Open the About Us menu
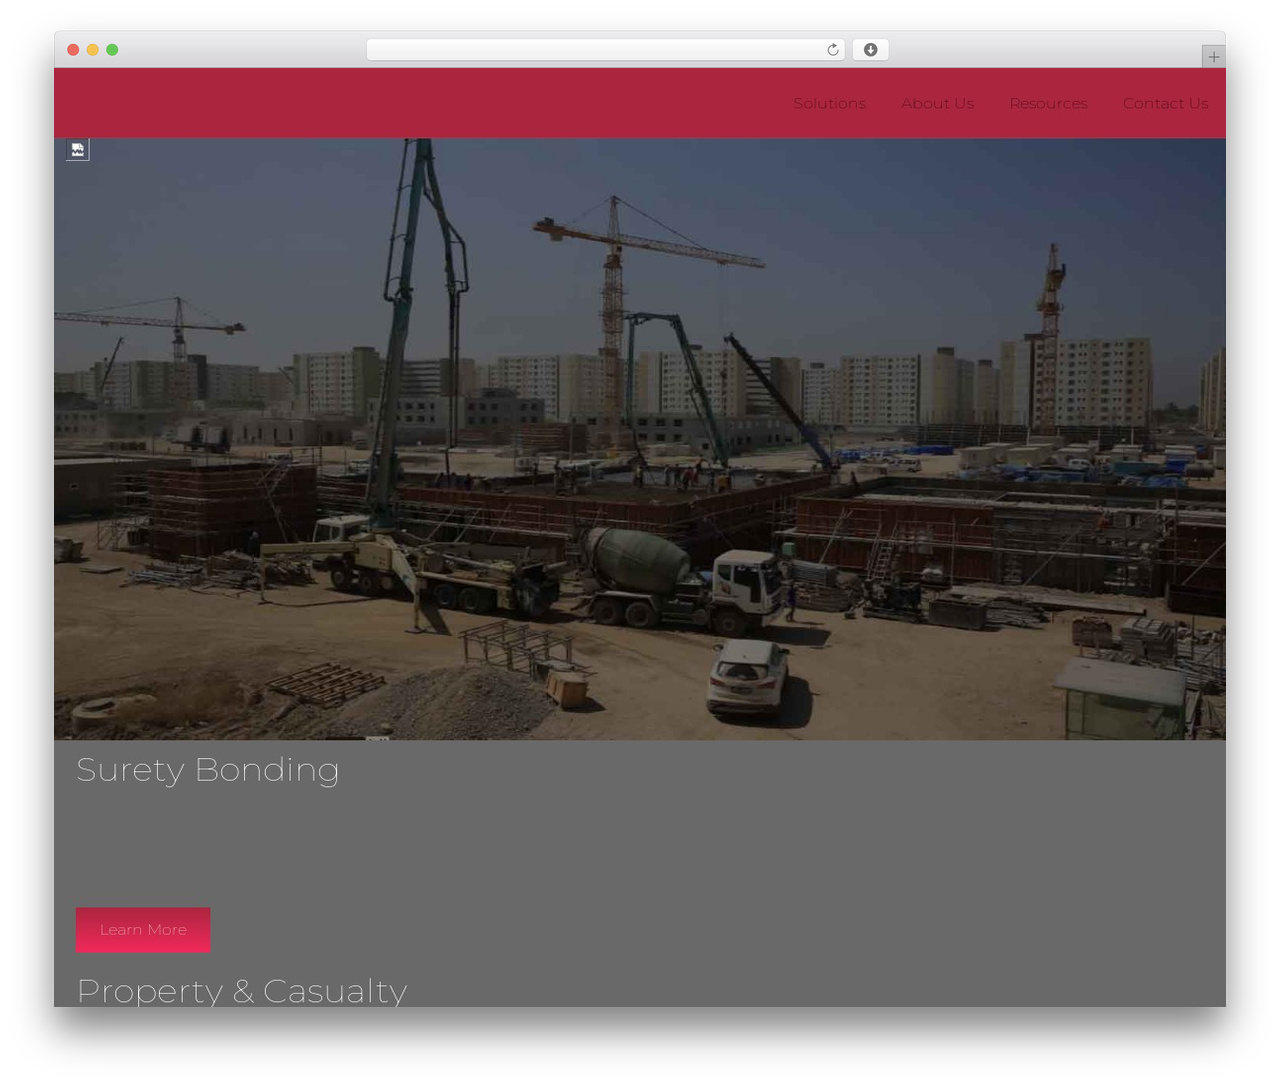 (937, 103)
